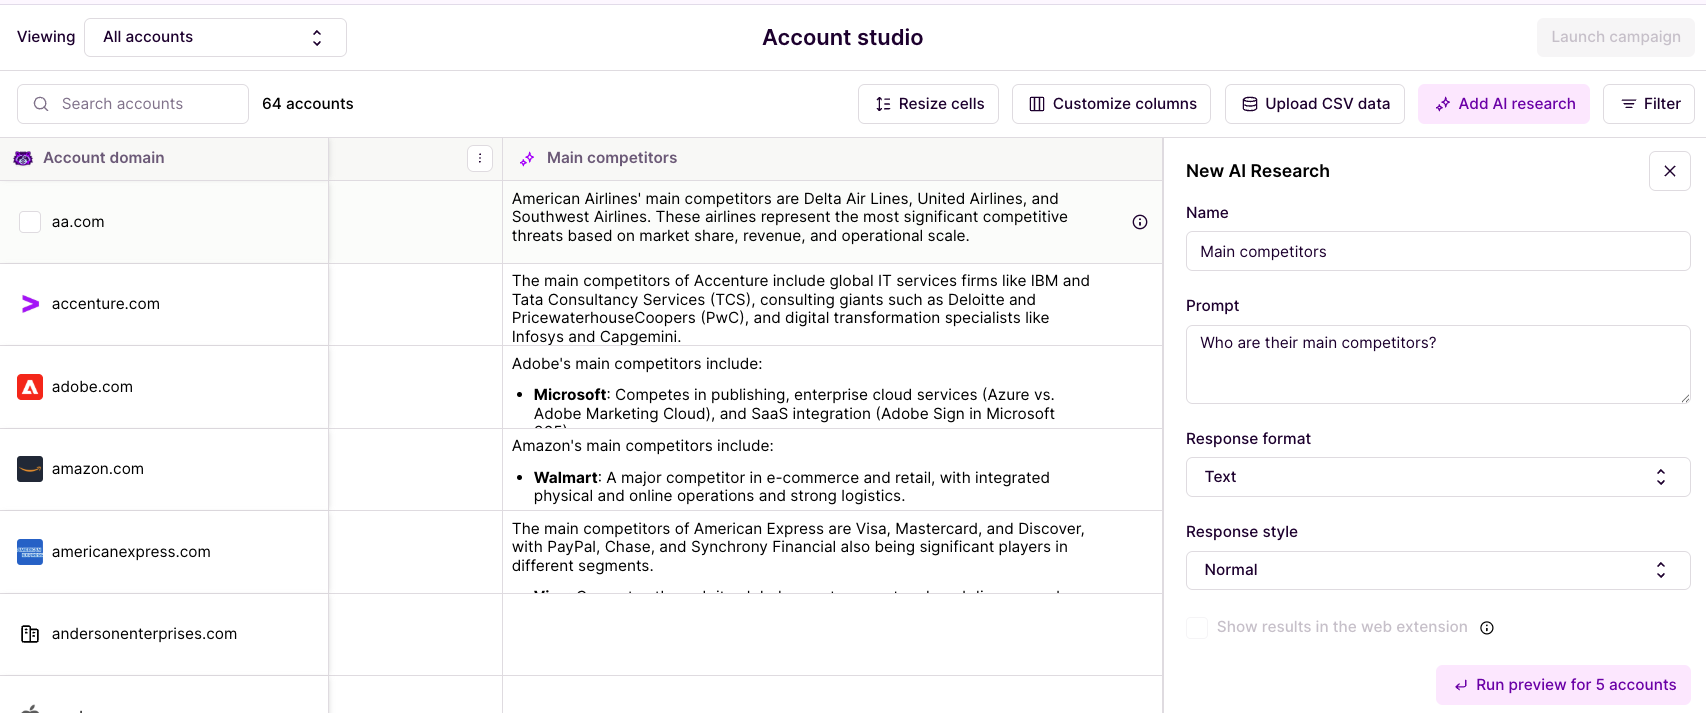Open the All accounts viewing dropdown
The width and height of the screenshot is (1706, 713).
pos(215,37)
